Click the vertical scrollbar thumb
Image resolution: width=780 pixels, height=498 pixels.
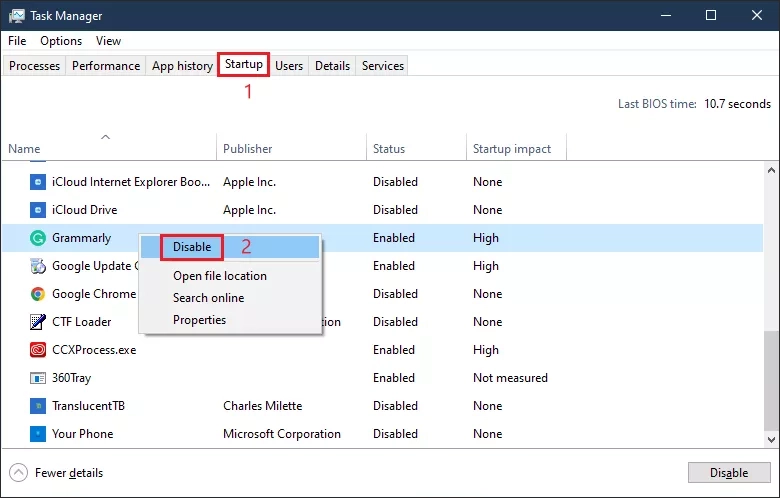(x=771, y=381)
